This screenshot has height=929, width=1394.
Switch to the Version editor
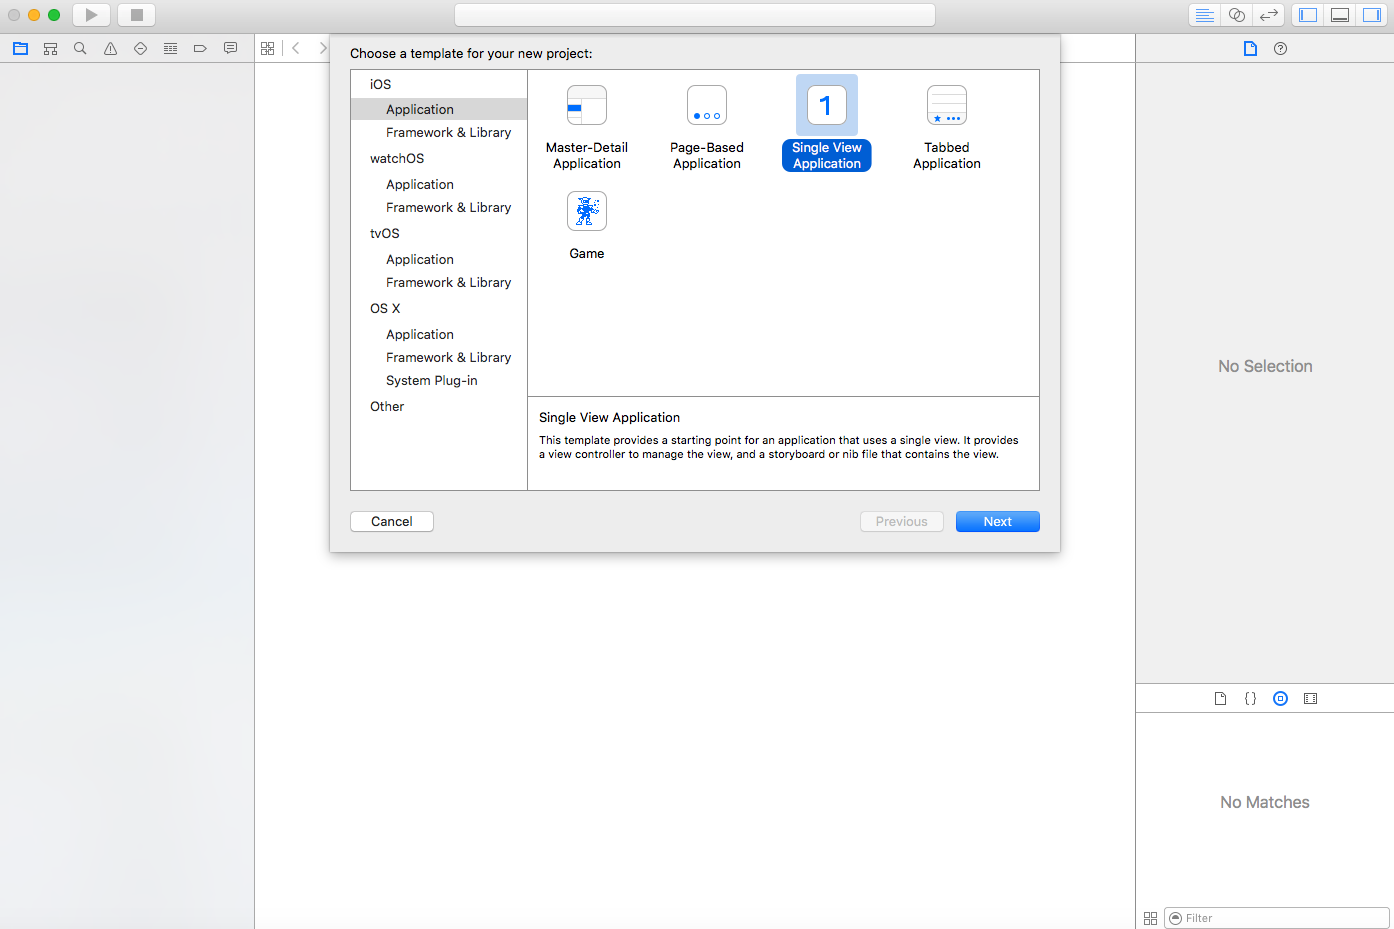pos(1269,15)
